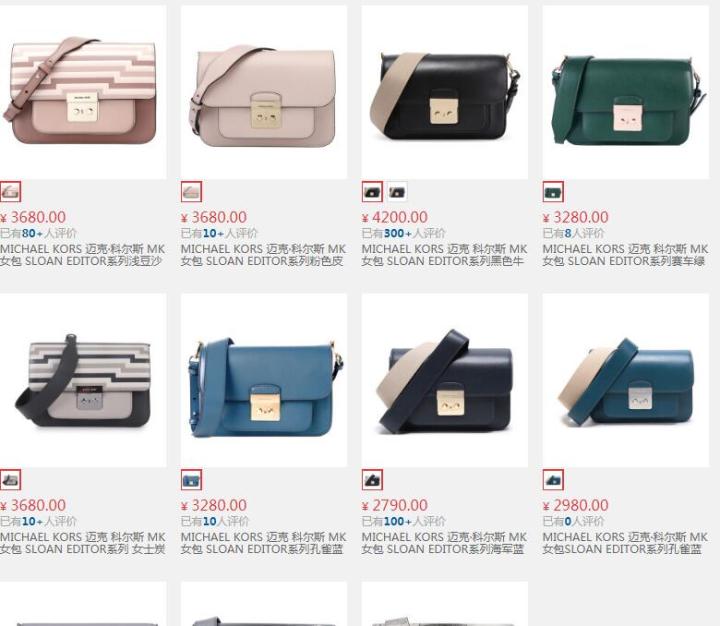Open title link of plain pink ¥3680 bag
Screen dimensions: 720x626
click(x=264, y=255)
